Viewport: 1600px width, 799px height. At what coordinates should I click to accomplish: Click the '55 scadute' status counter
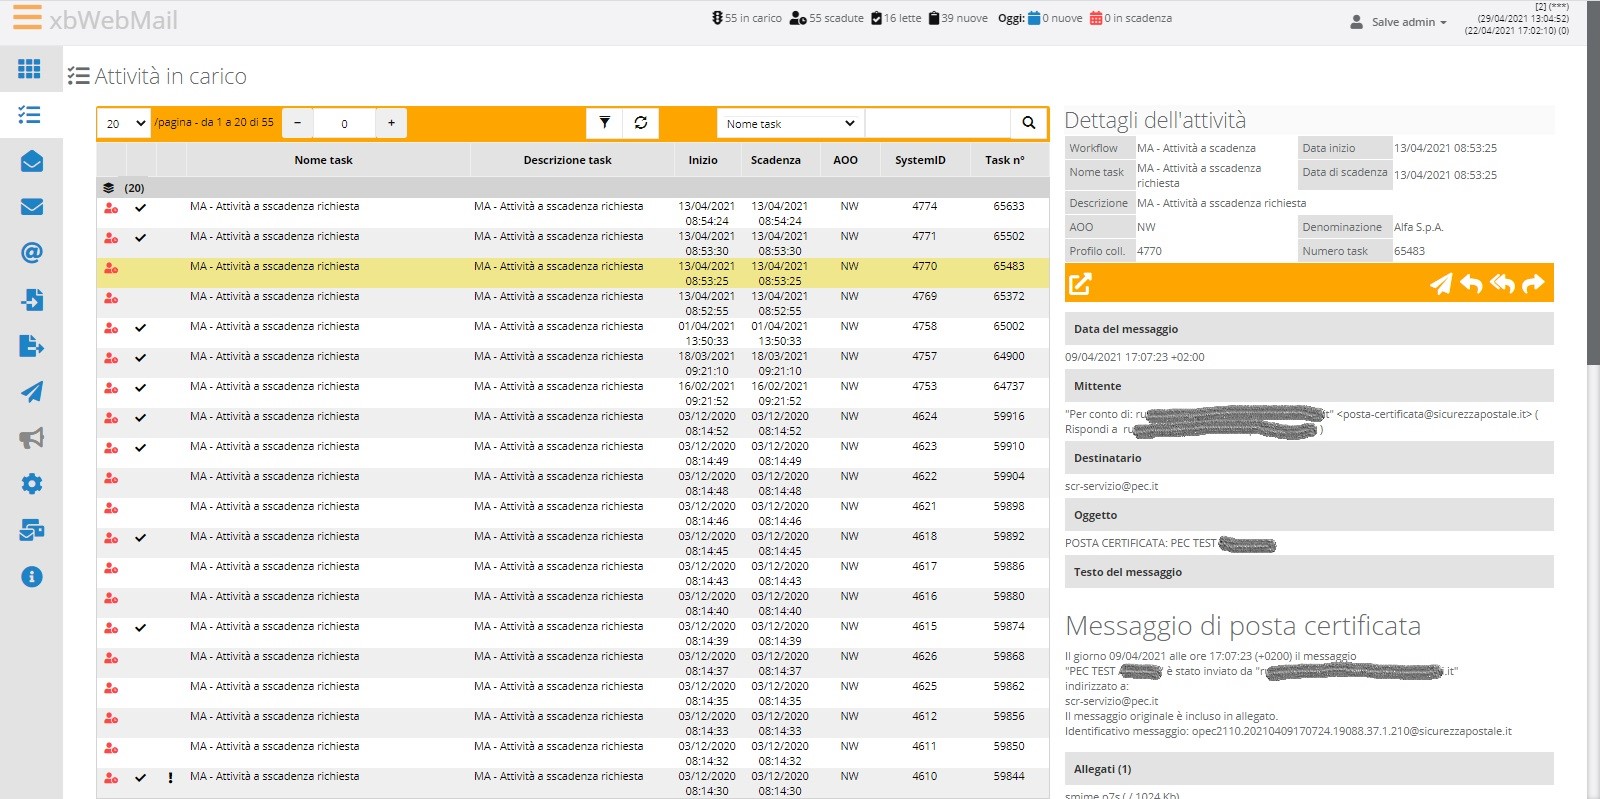826,18
